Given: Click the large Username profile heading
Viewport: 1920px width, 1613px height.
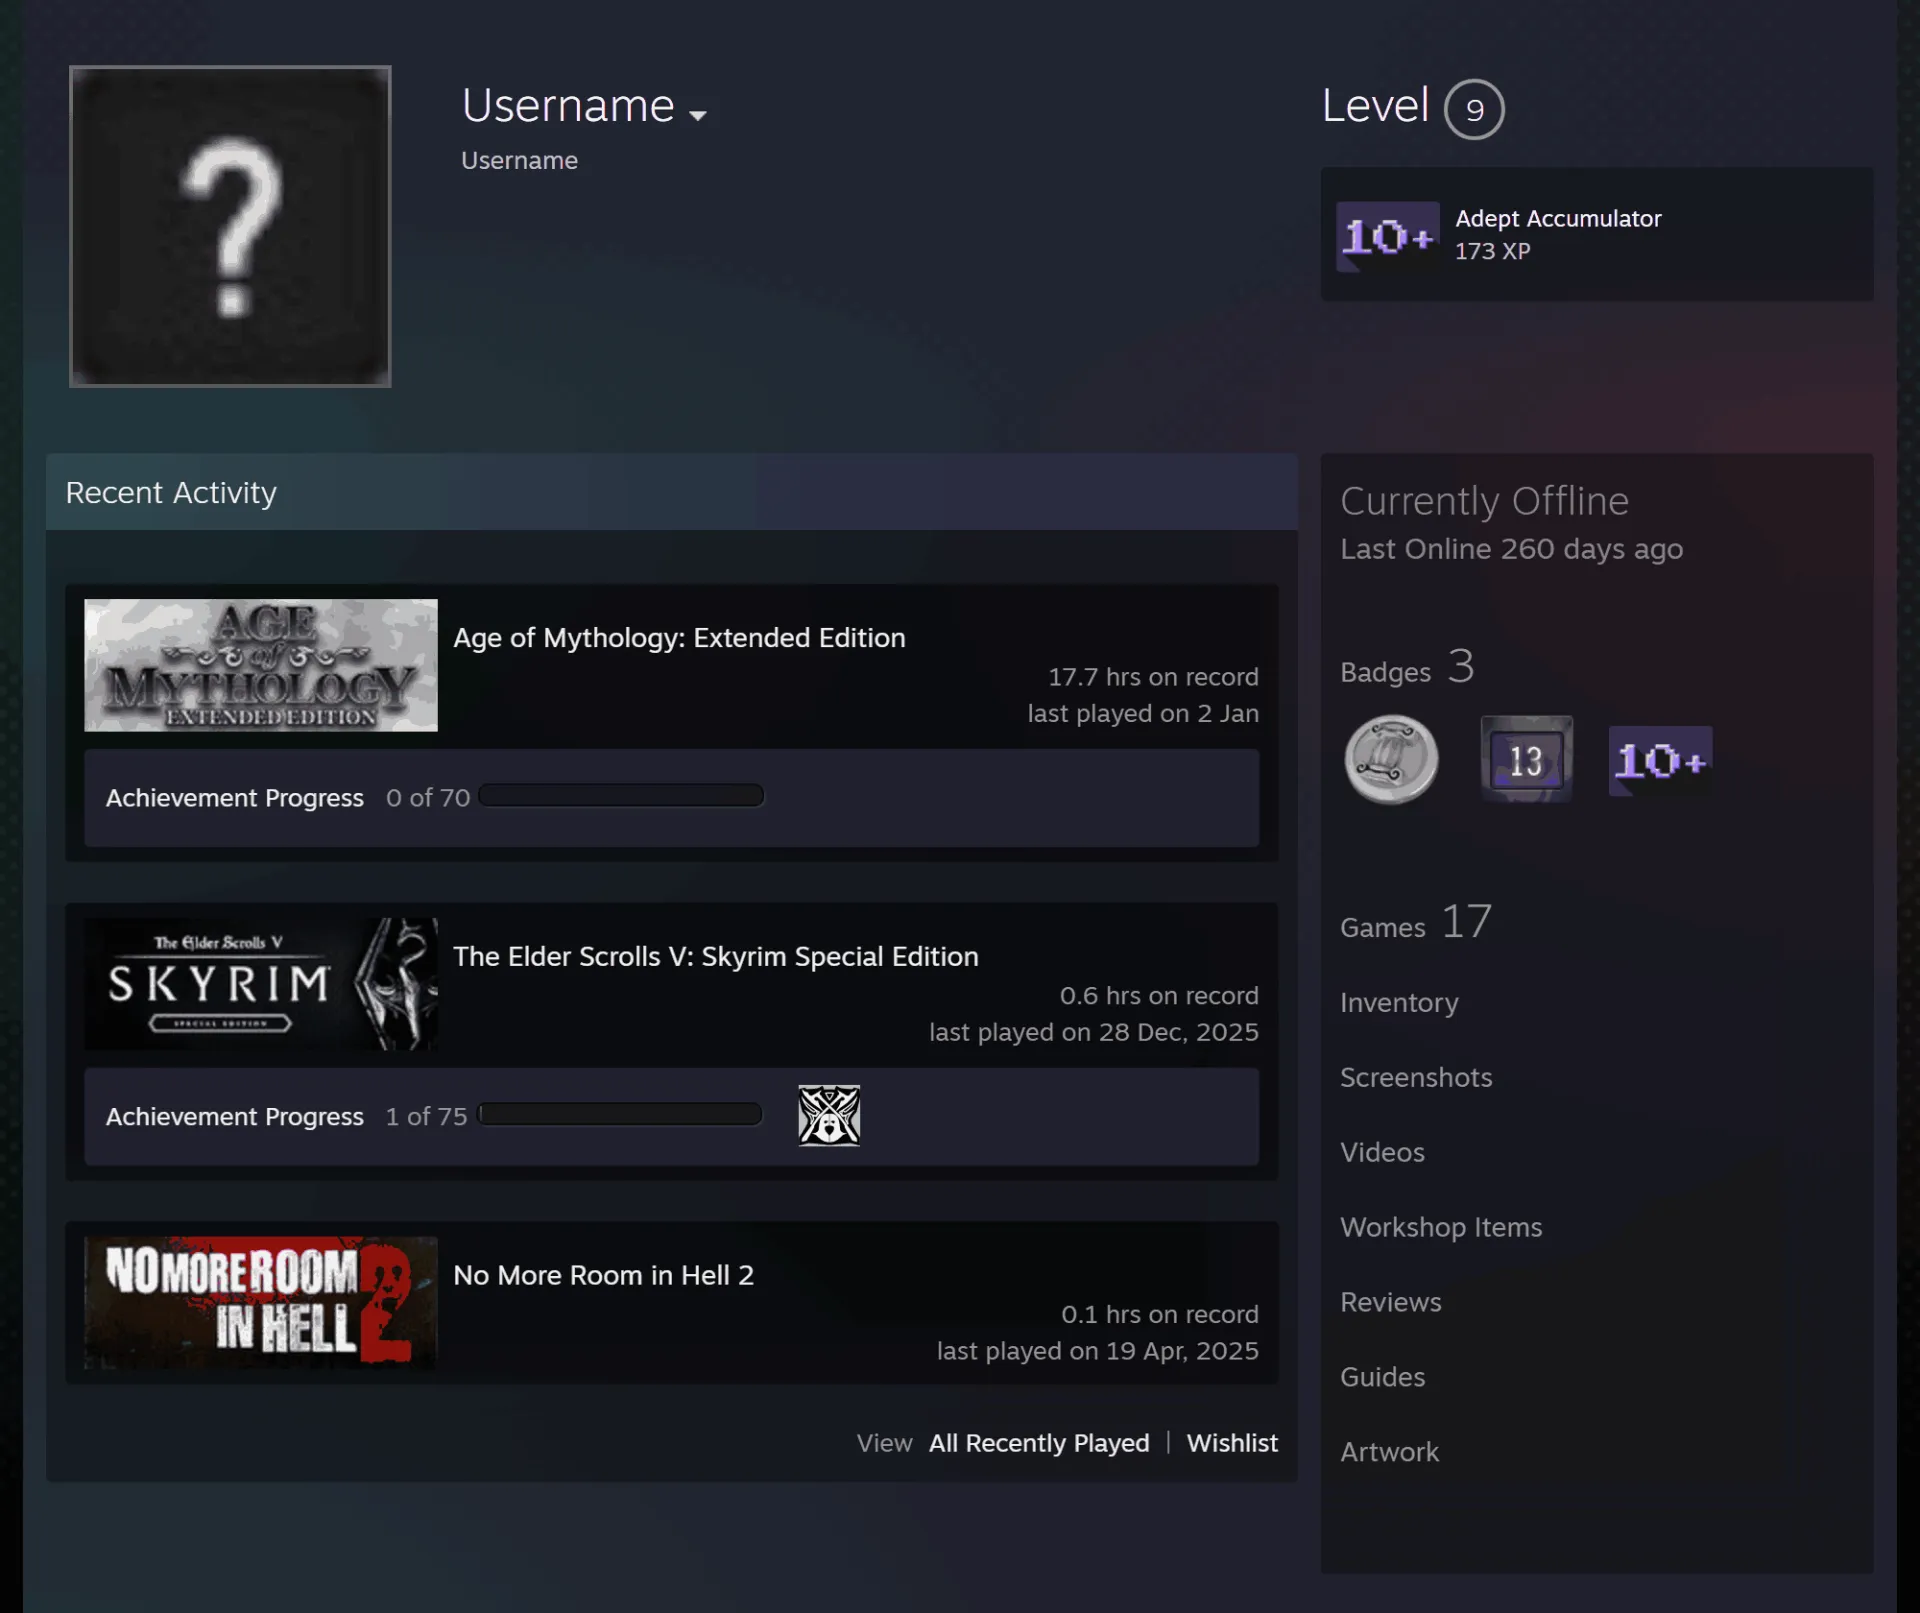Looking at the screenshot, I should click(568, 106).
